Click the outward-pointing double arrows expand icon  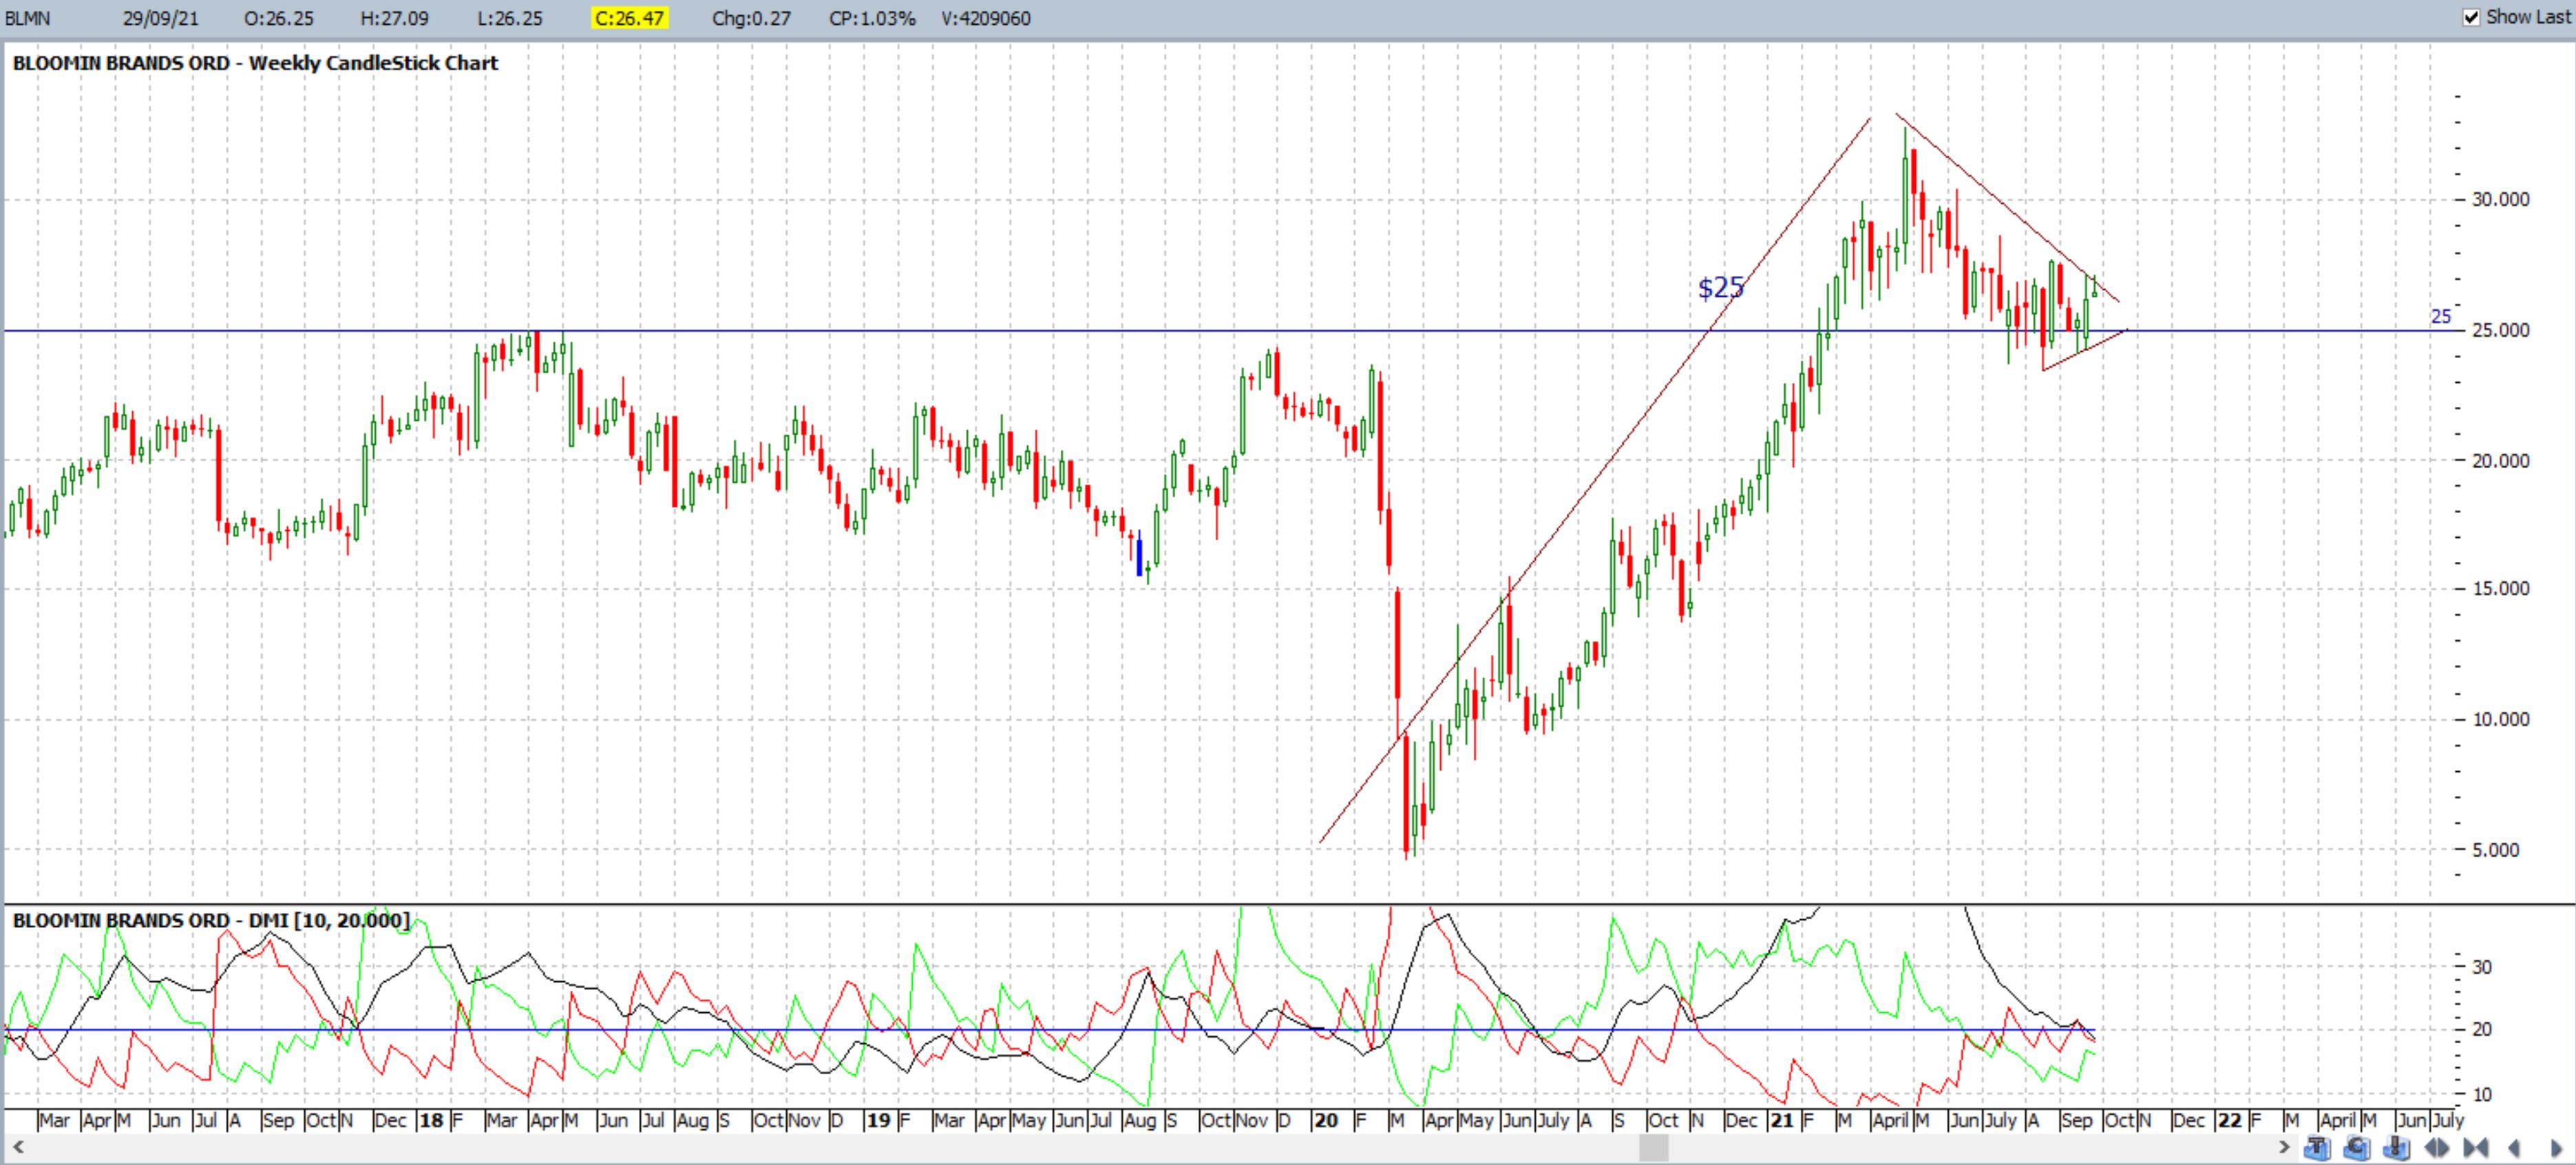2436,1148
